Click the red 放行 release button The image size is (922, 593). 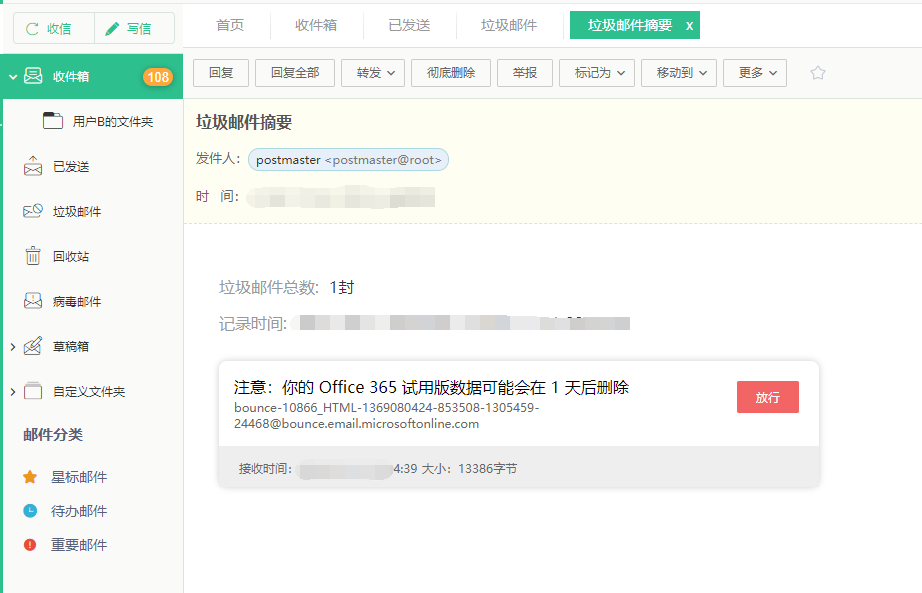tap(767, 397)
